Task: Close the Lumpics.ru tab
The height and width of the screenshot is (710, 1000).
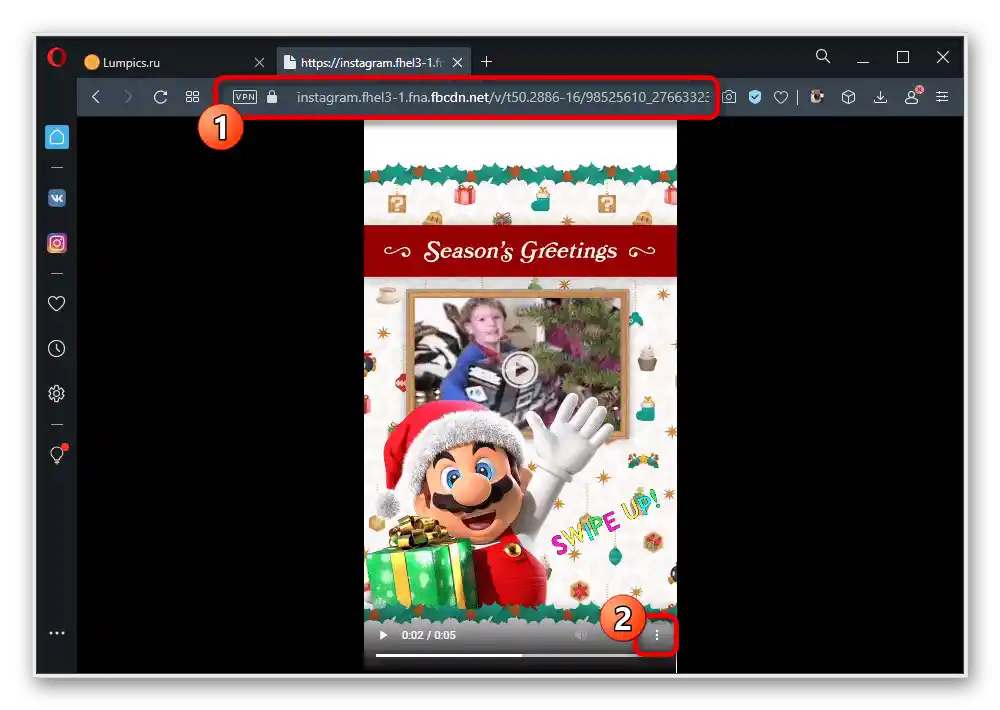Action: tap(259, 63)
